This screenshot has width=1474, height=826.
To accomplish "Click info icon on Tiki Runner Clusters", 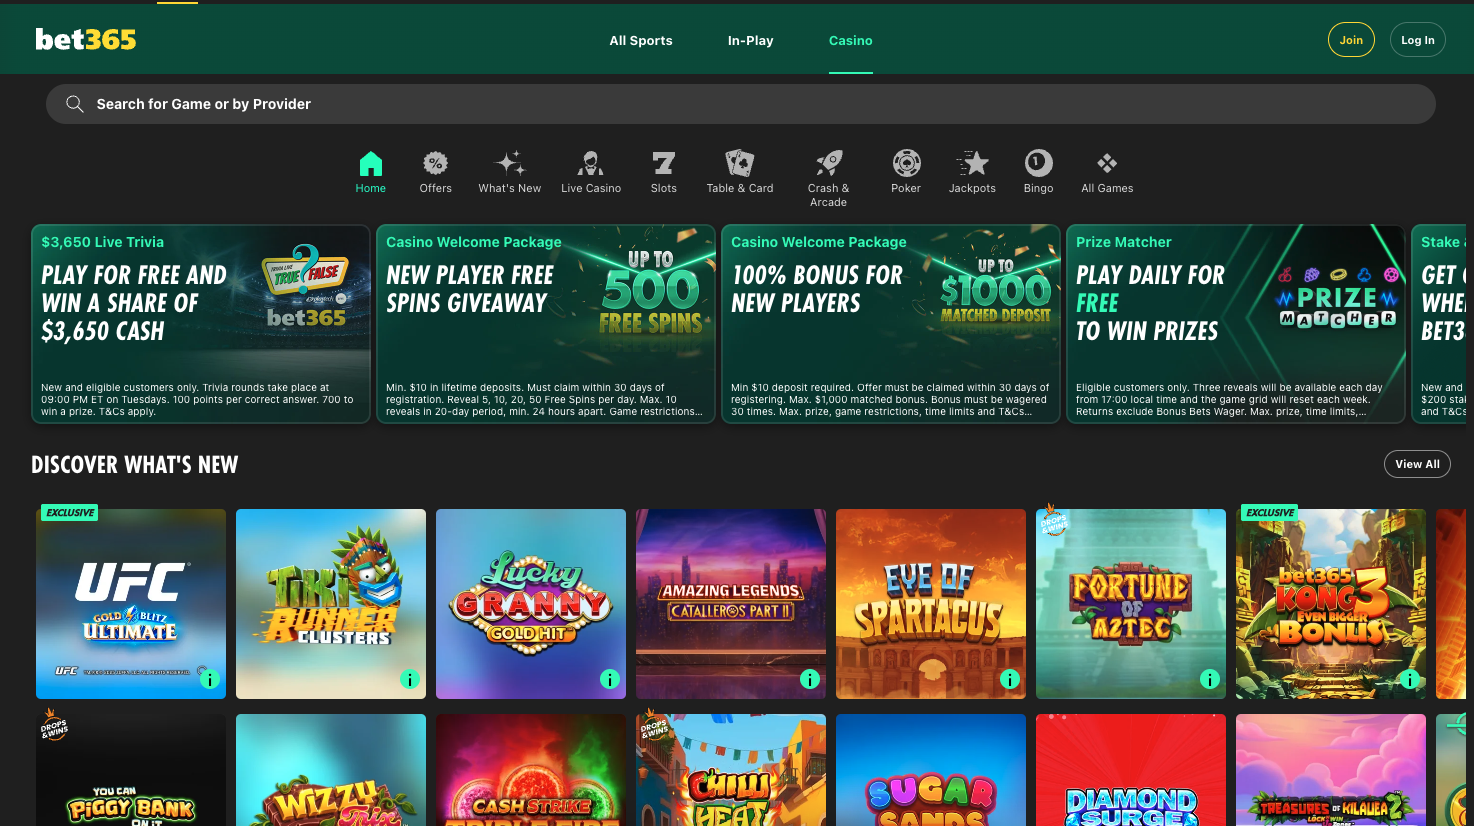I will [x=410, y=680].
